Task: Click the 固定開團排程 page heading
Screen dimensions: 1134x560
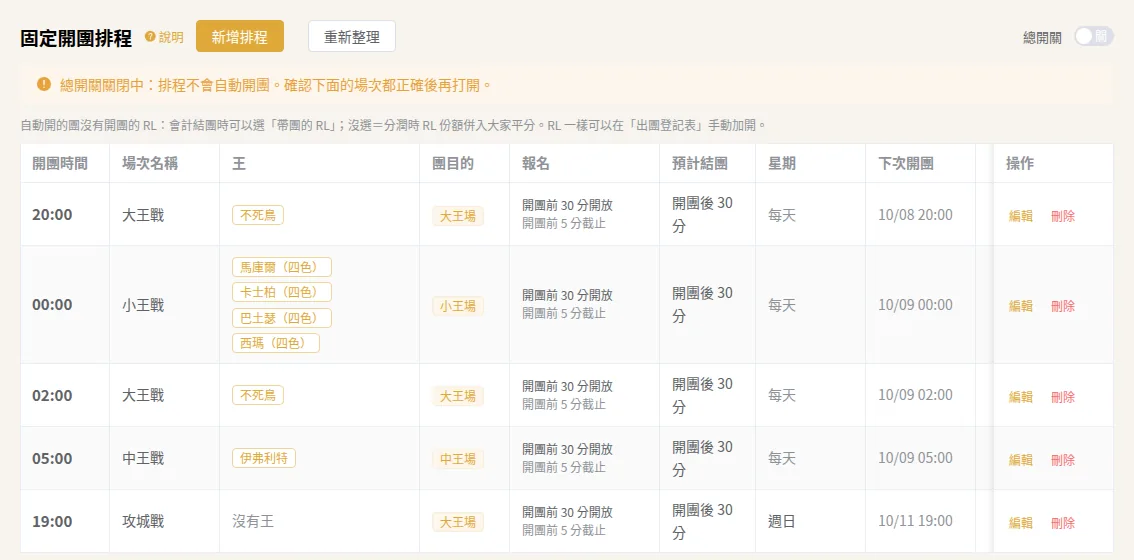Action: tap(77, 38)
